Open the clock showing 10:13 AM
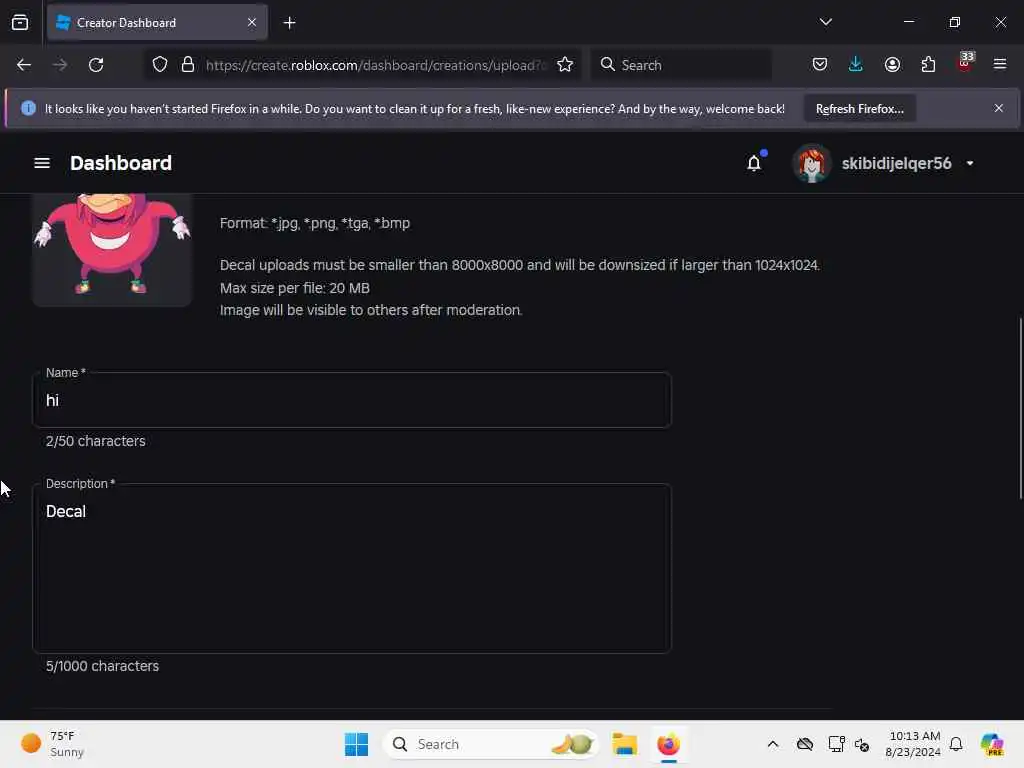Screen dimensions: 1024x768 click(912, 744)
